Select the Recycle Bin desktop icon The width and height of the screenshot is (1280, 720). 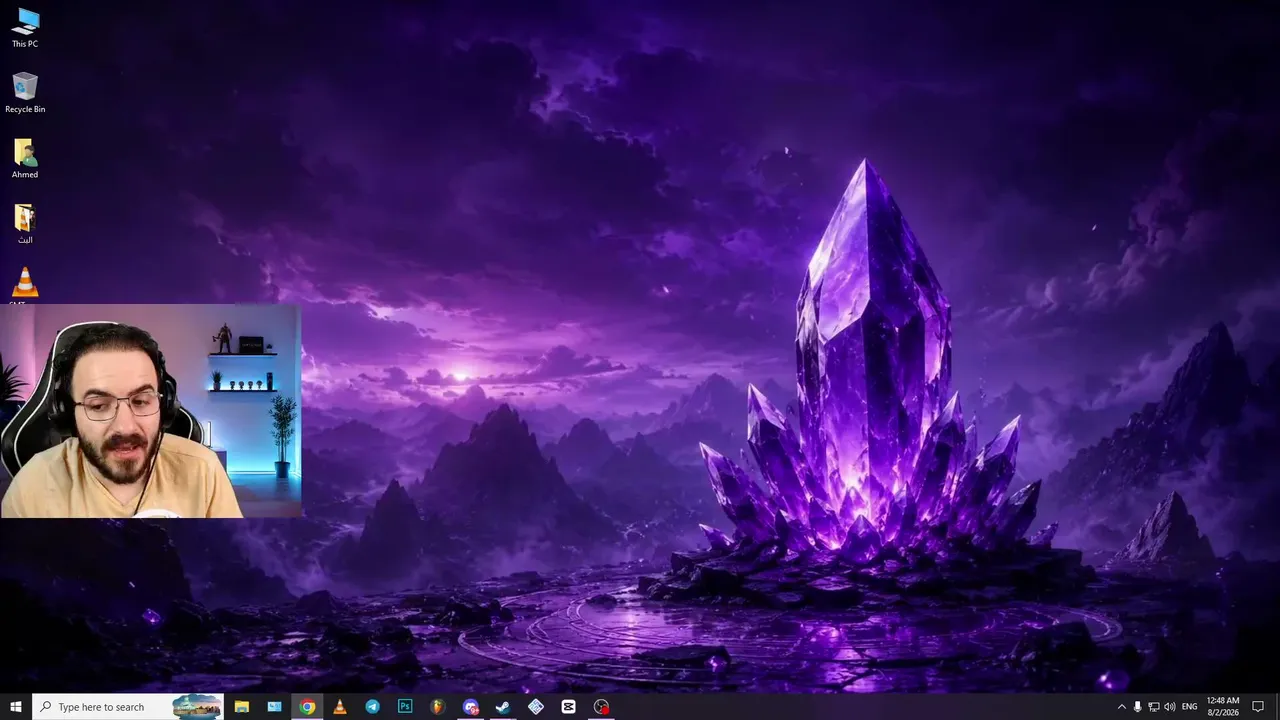point(25,93)
